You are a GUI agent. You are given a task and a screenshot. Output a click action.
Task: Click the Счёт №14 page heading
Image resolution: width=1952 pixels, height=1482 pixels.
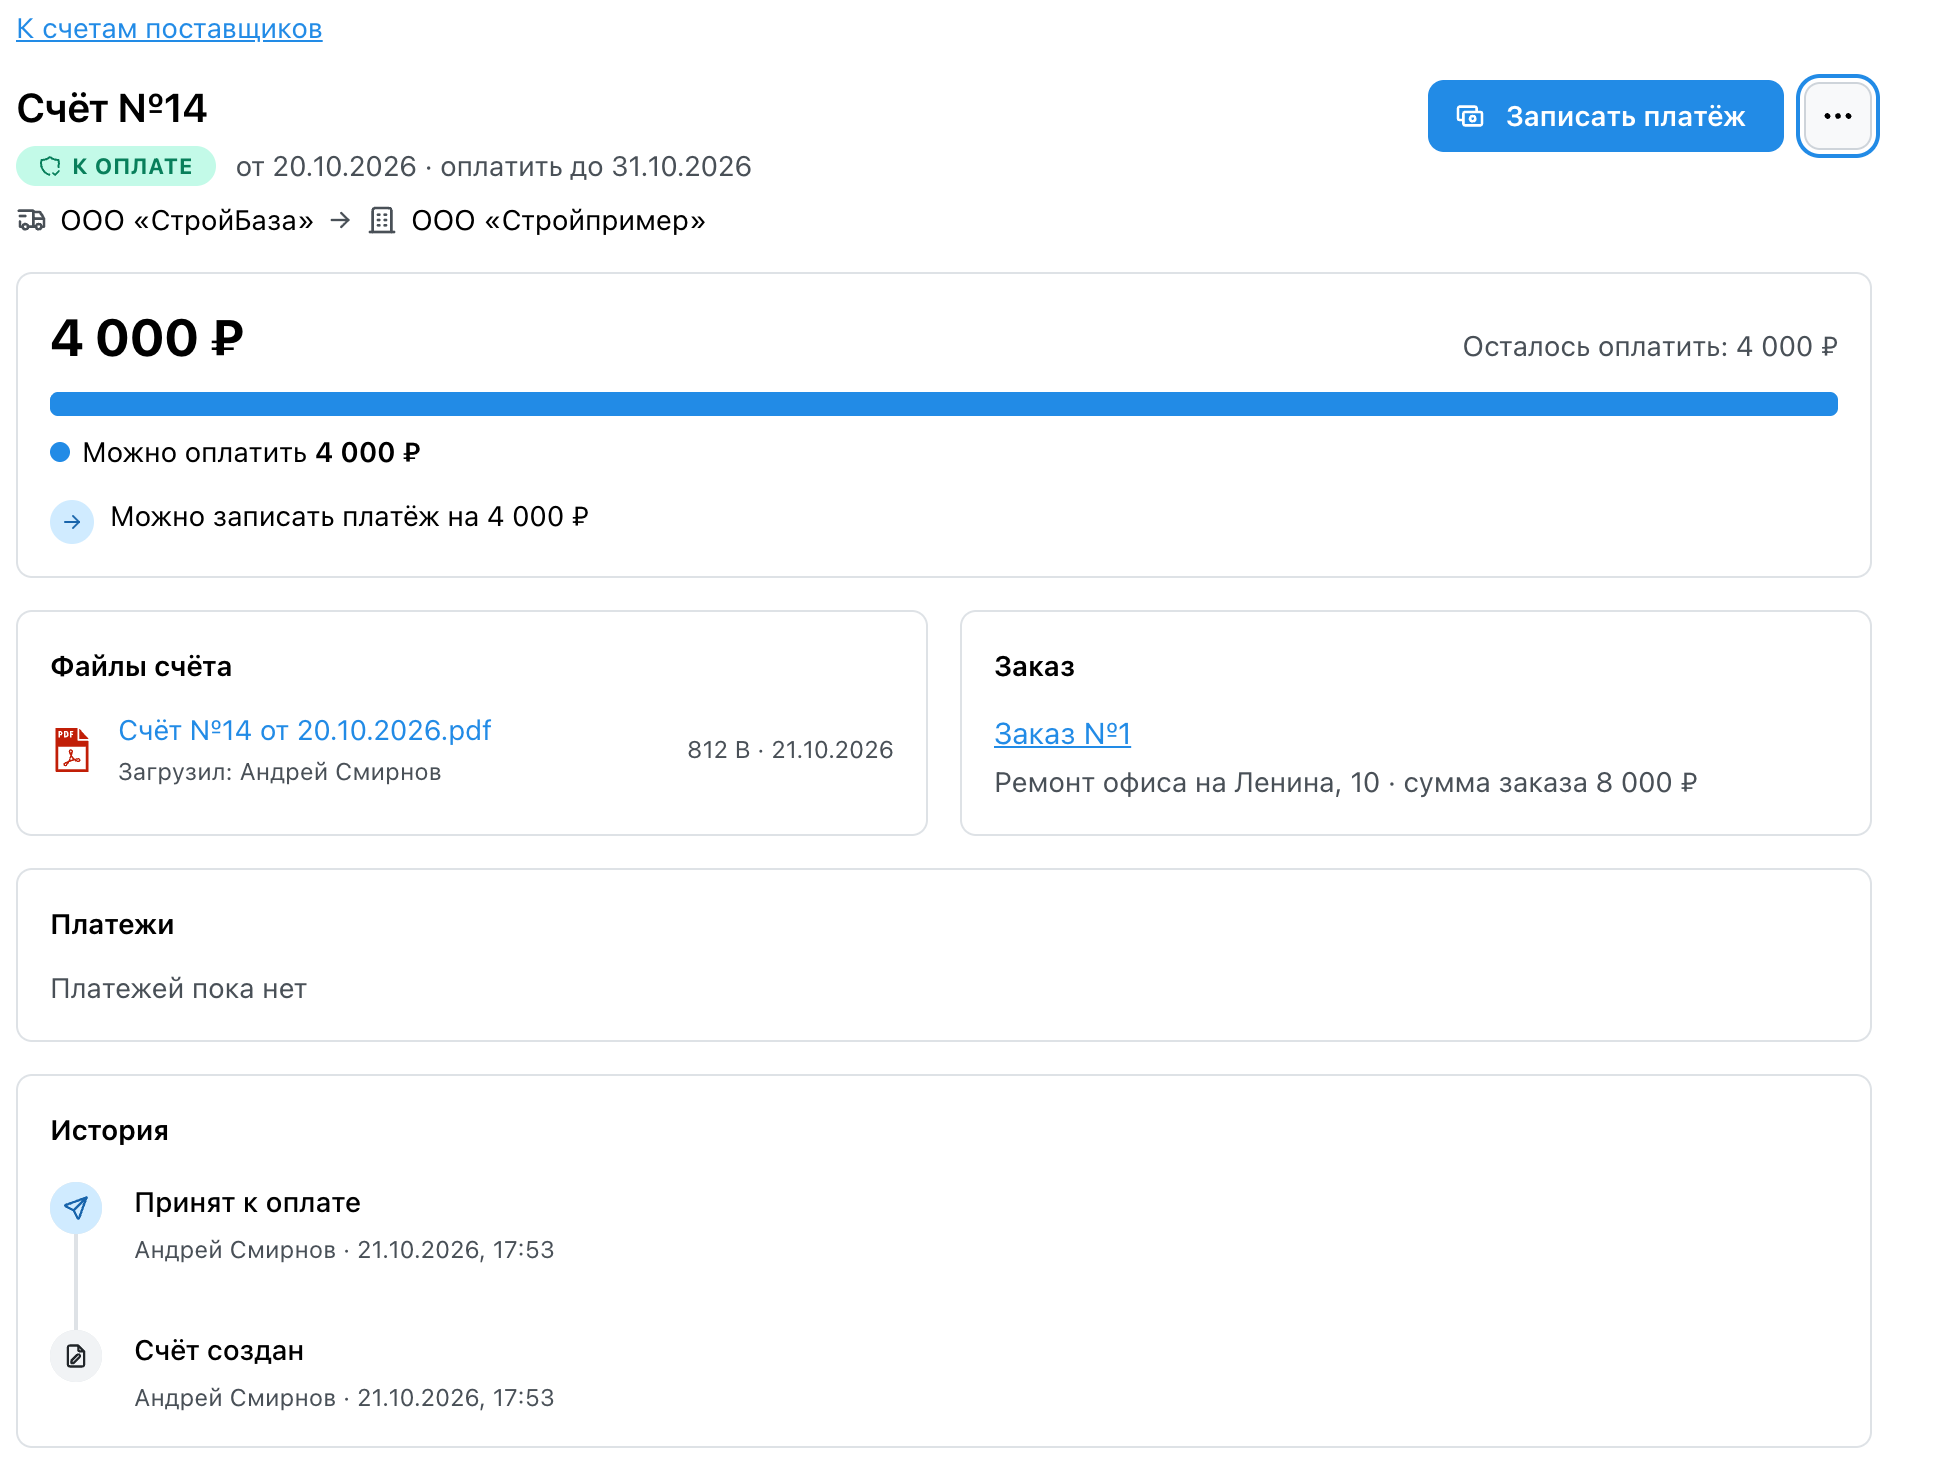(112, 108)
